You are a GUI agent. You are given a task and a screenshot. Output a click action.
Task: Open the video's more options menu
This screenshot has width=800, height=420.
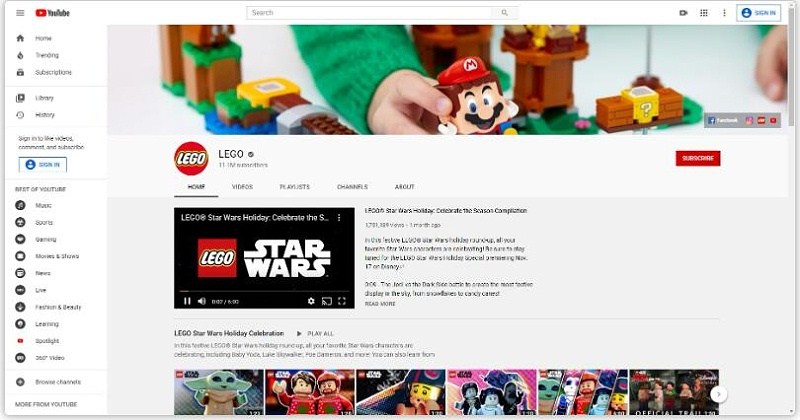pyautogui.click(x=339, y=217)
